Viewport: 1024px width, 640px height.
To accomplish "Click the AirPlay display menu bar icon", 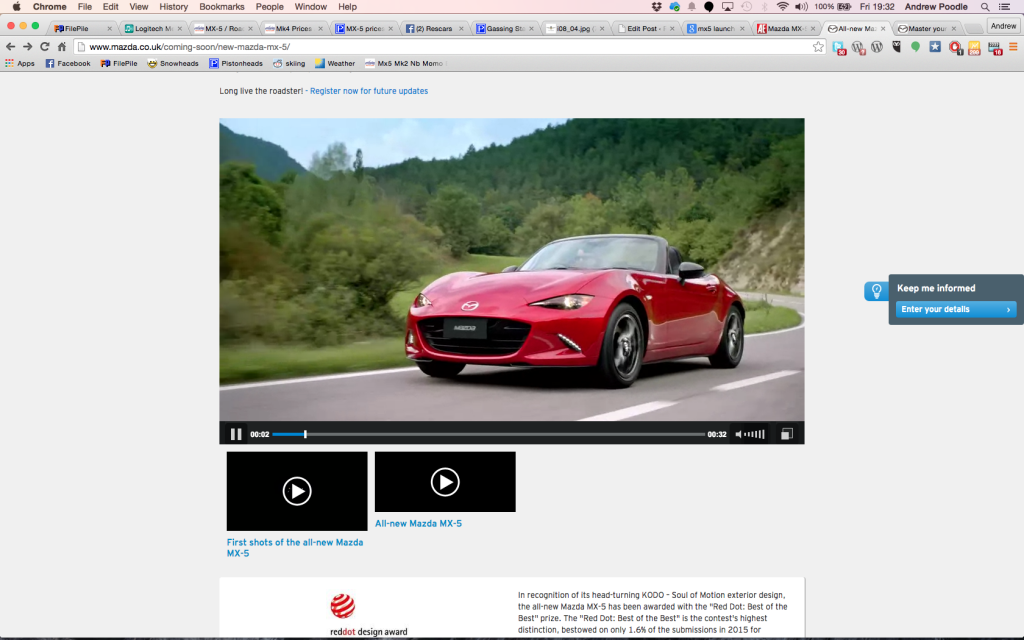I will pyautogui.click(x=727, y=7).
